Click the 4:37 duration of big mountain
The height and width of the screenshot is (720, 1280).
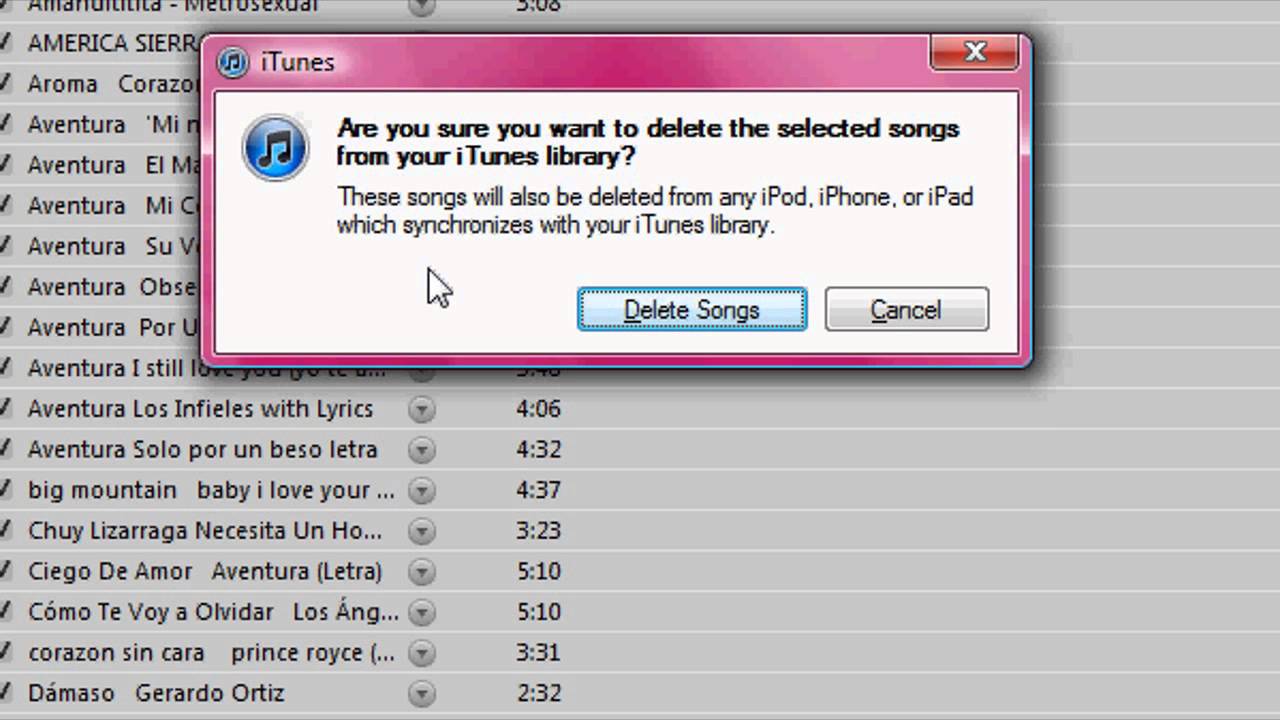point(538,491)
